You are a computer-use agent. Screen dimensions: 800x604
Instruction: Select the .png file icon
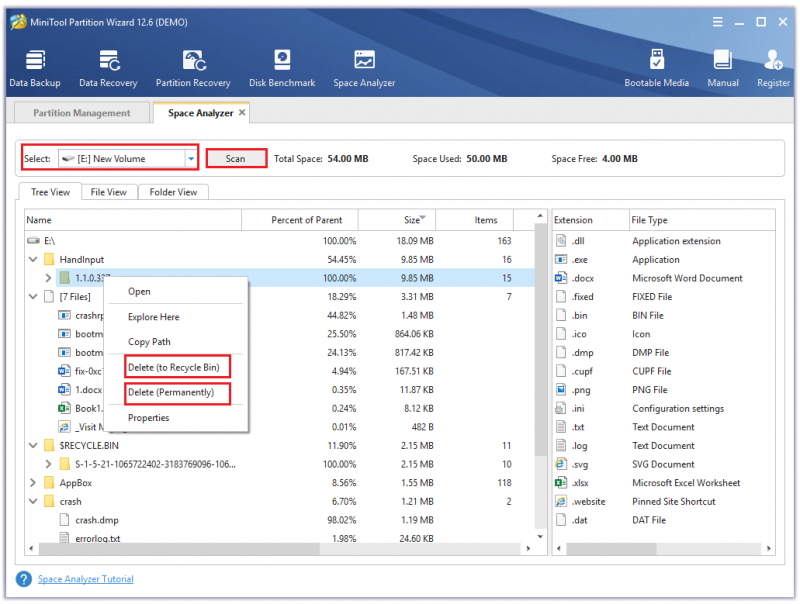point(561,390)
